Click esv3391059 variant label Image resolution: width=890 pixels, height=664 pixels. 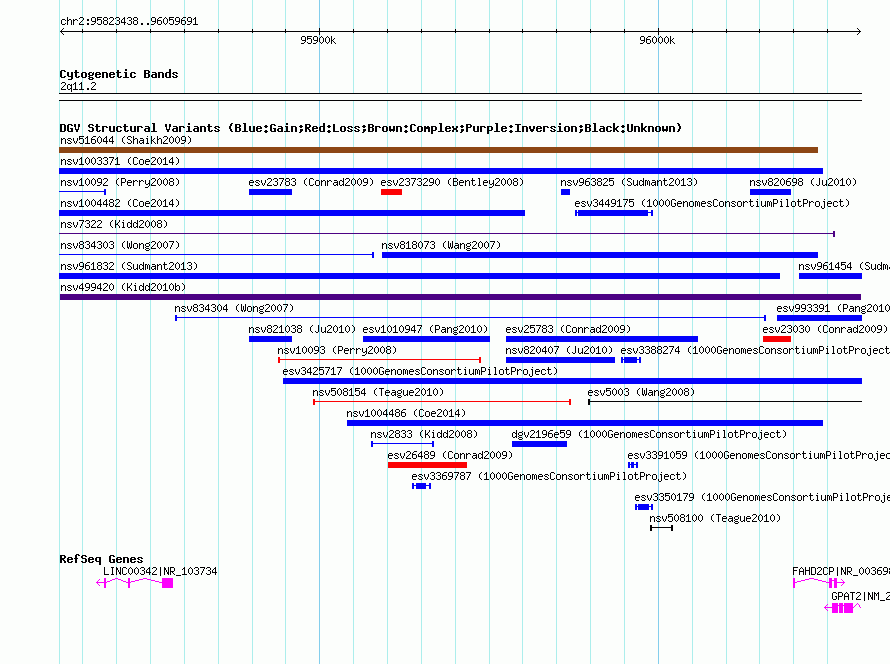tap(758, 455)
